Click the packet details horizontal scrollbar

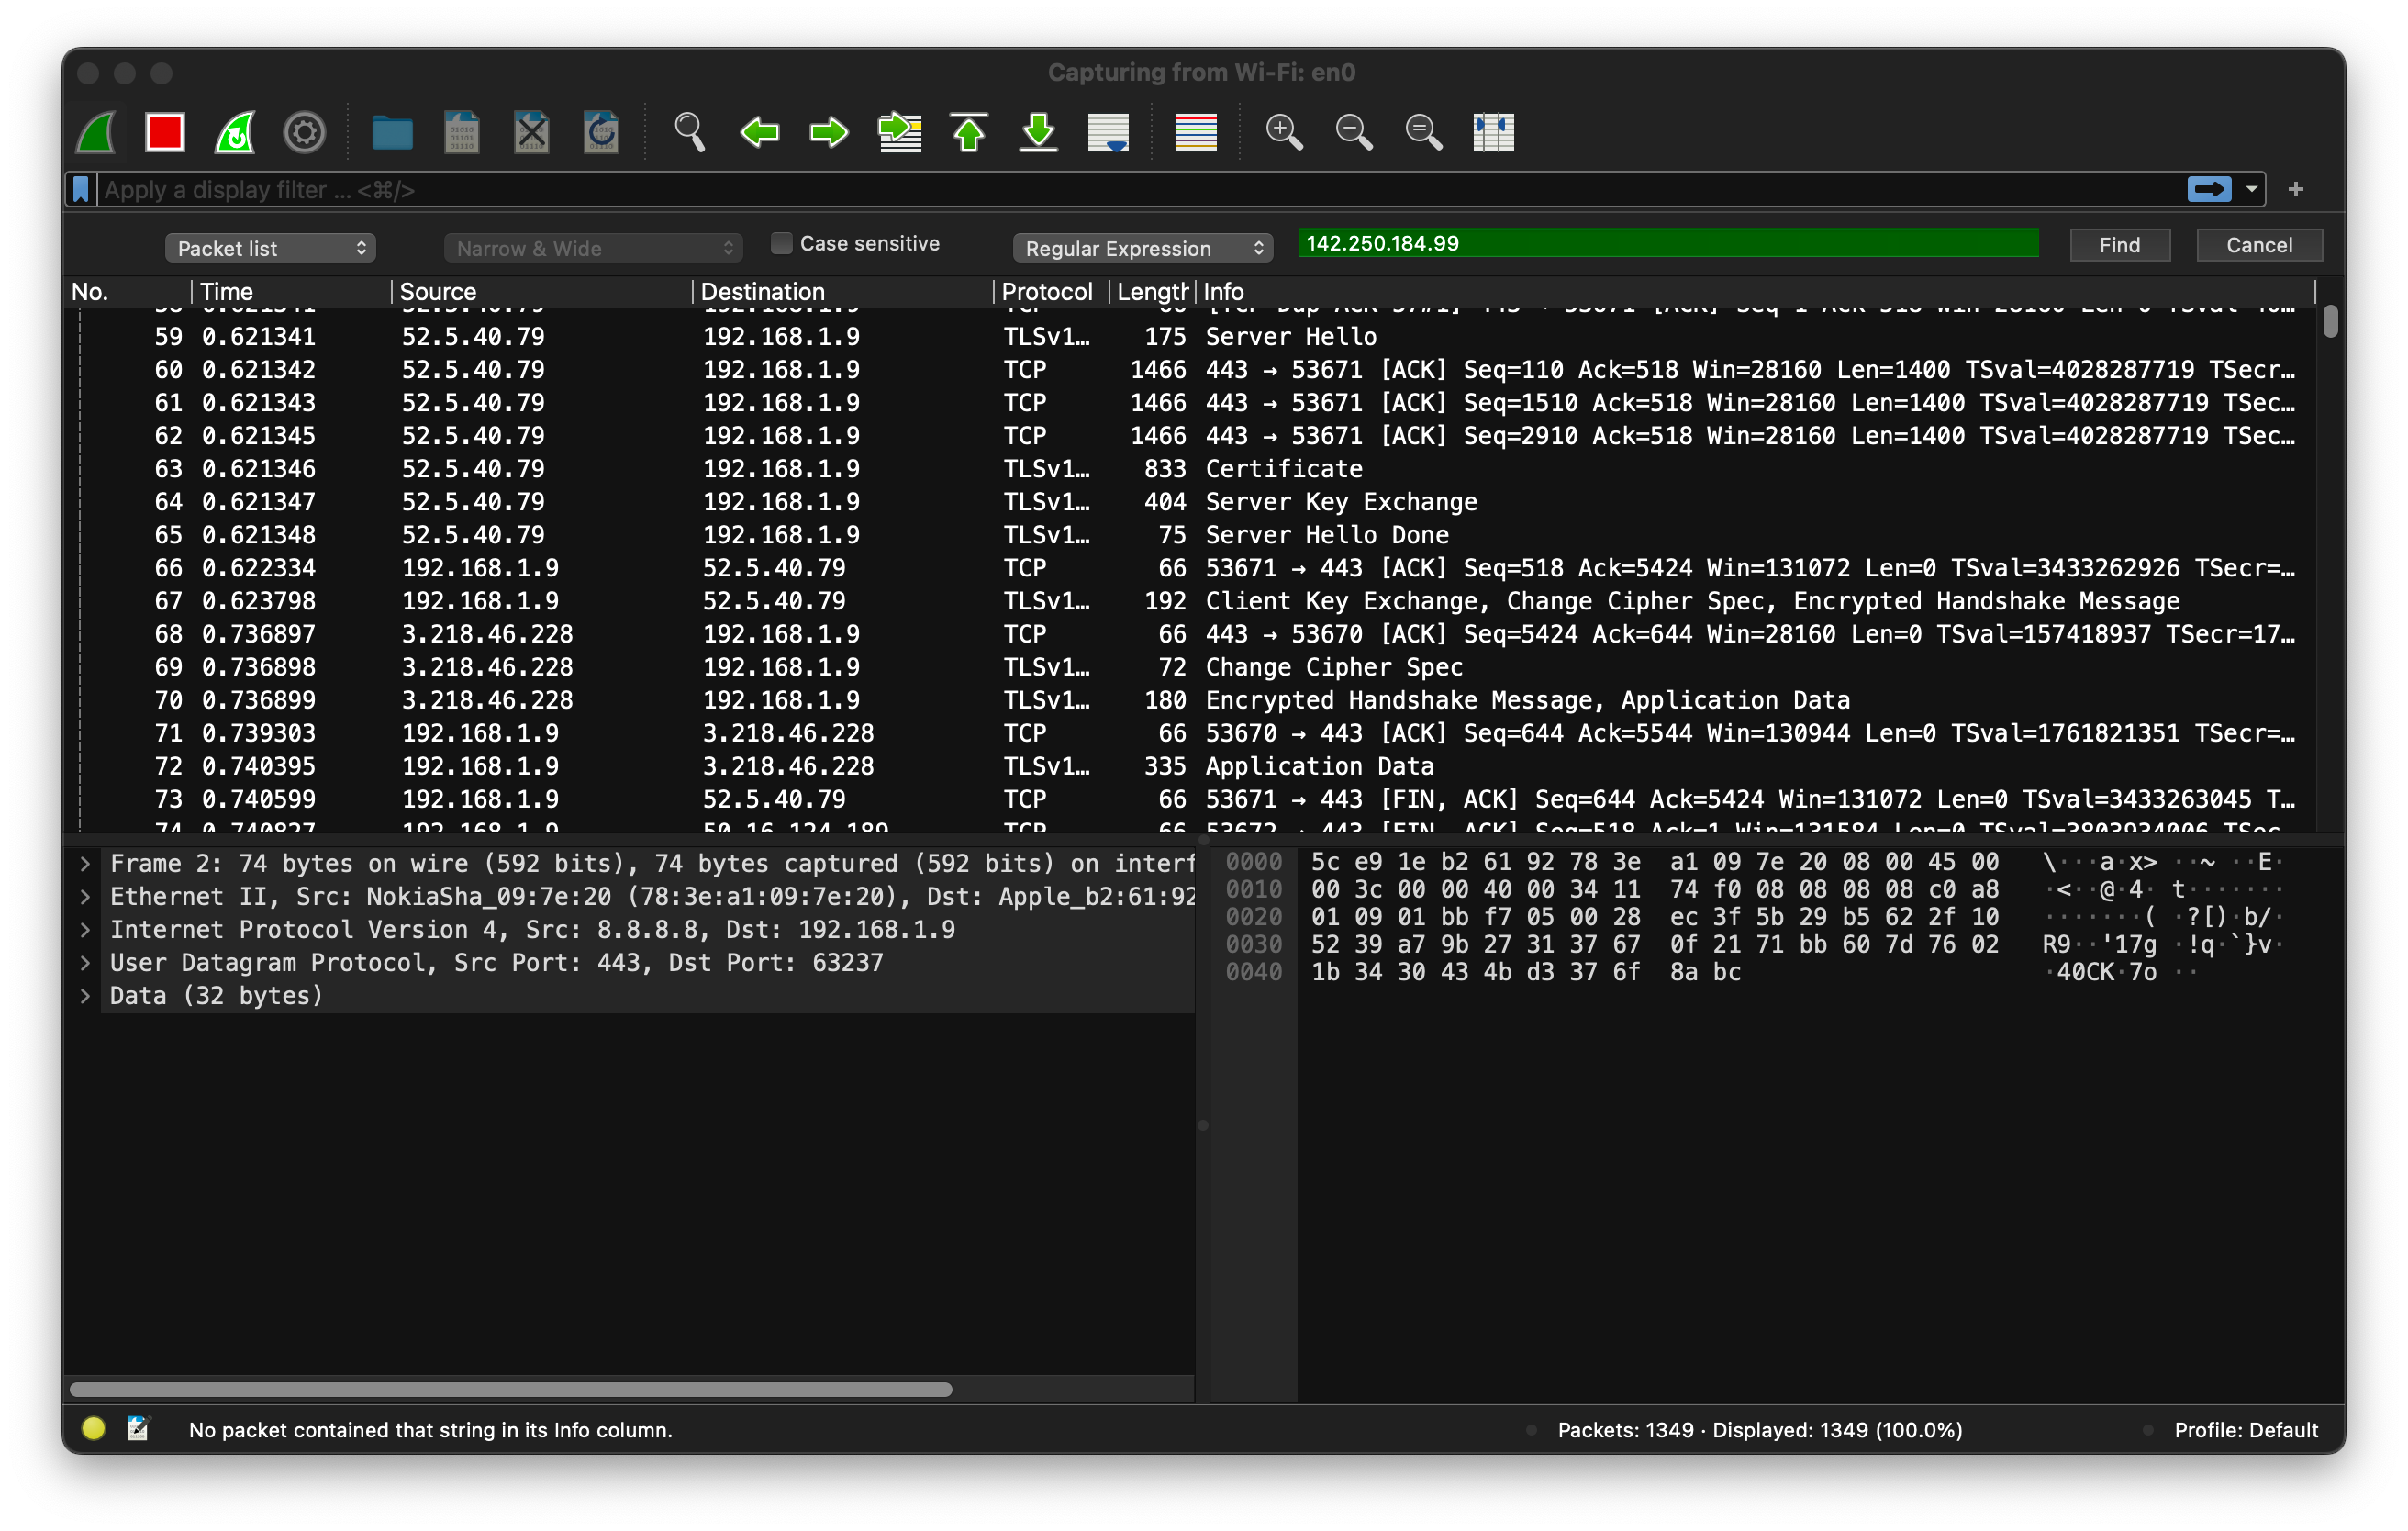(510, 1389)
